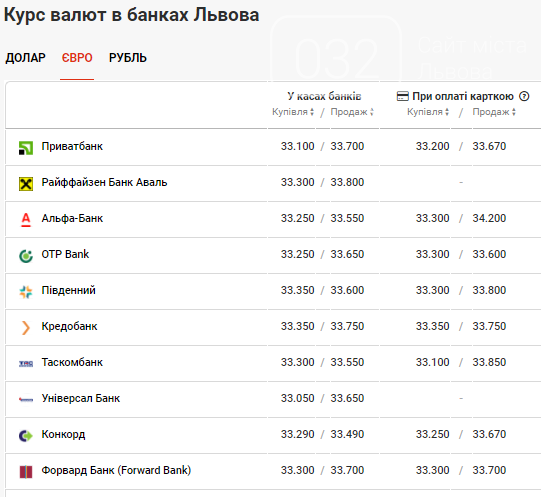Click the Приватбанк green logo icon
The width and height of the screenshot is (541, 497).
tap(26, 148)
